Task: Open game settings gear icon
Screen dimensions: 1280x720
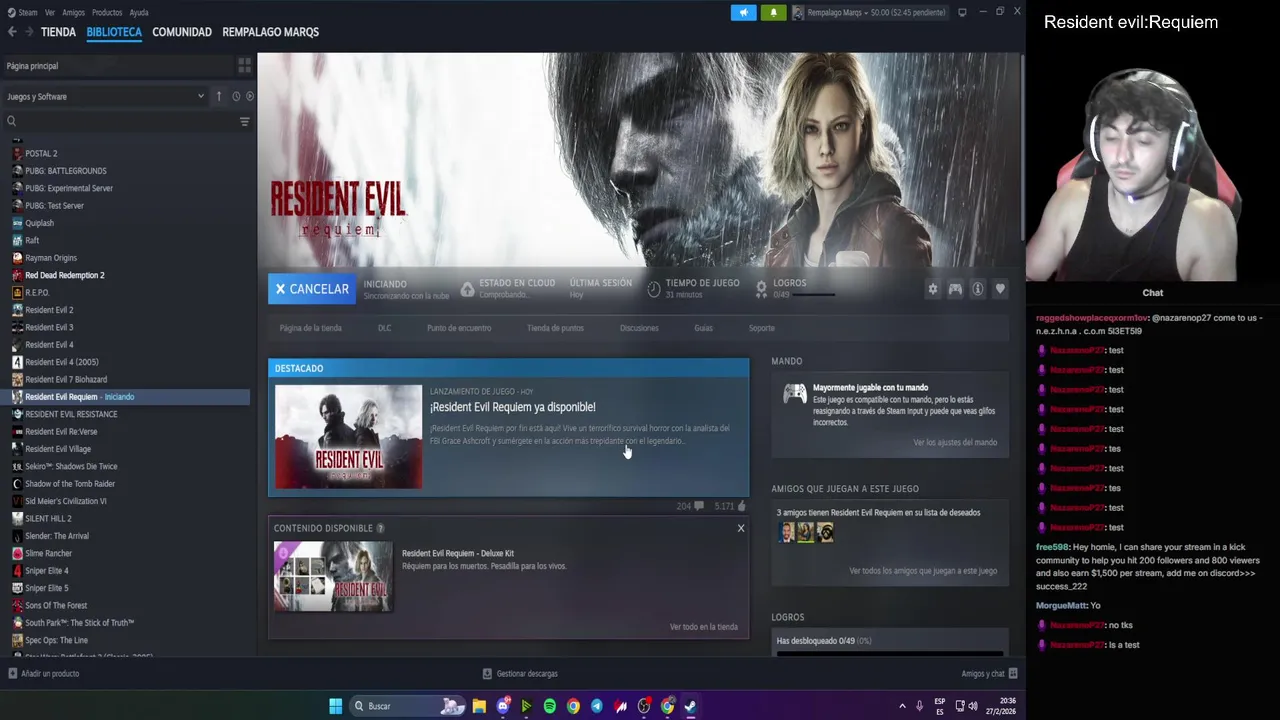Action: [x=933, y=289]
